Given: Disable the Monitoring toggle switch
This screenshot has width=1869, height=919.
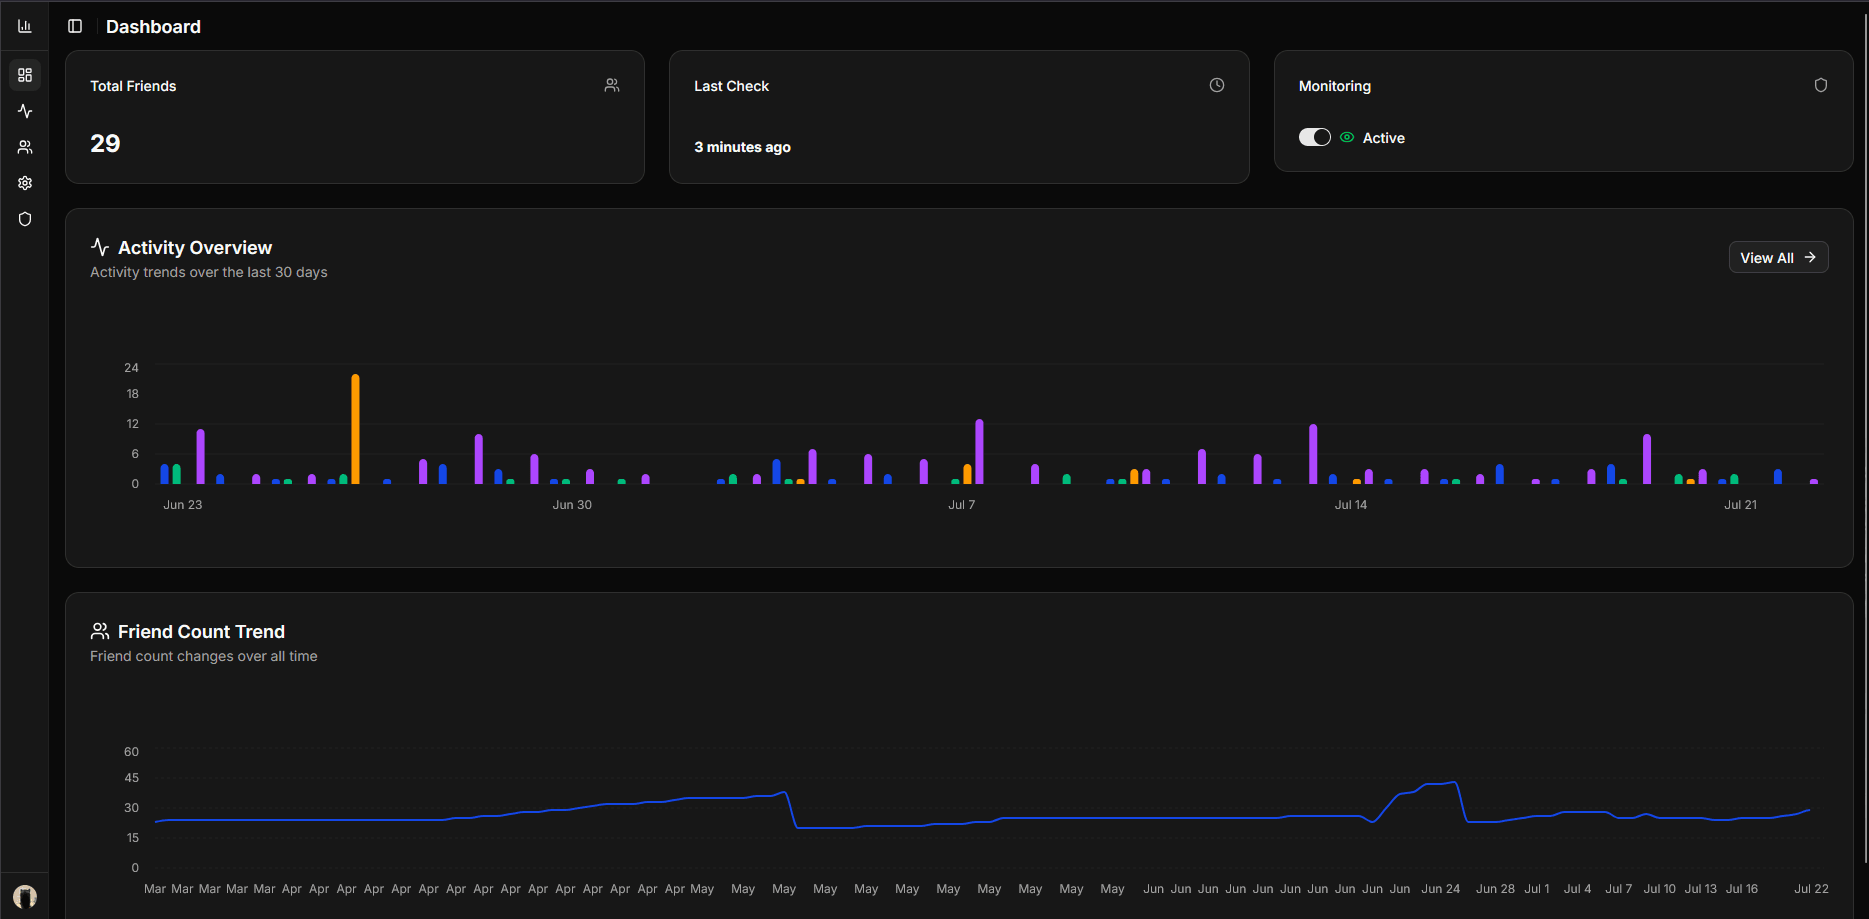Looking at the screenshot, I should point(1315,137).
